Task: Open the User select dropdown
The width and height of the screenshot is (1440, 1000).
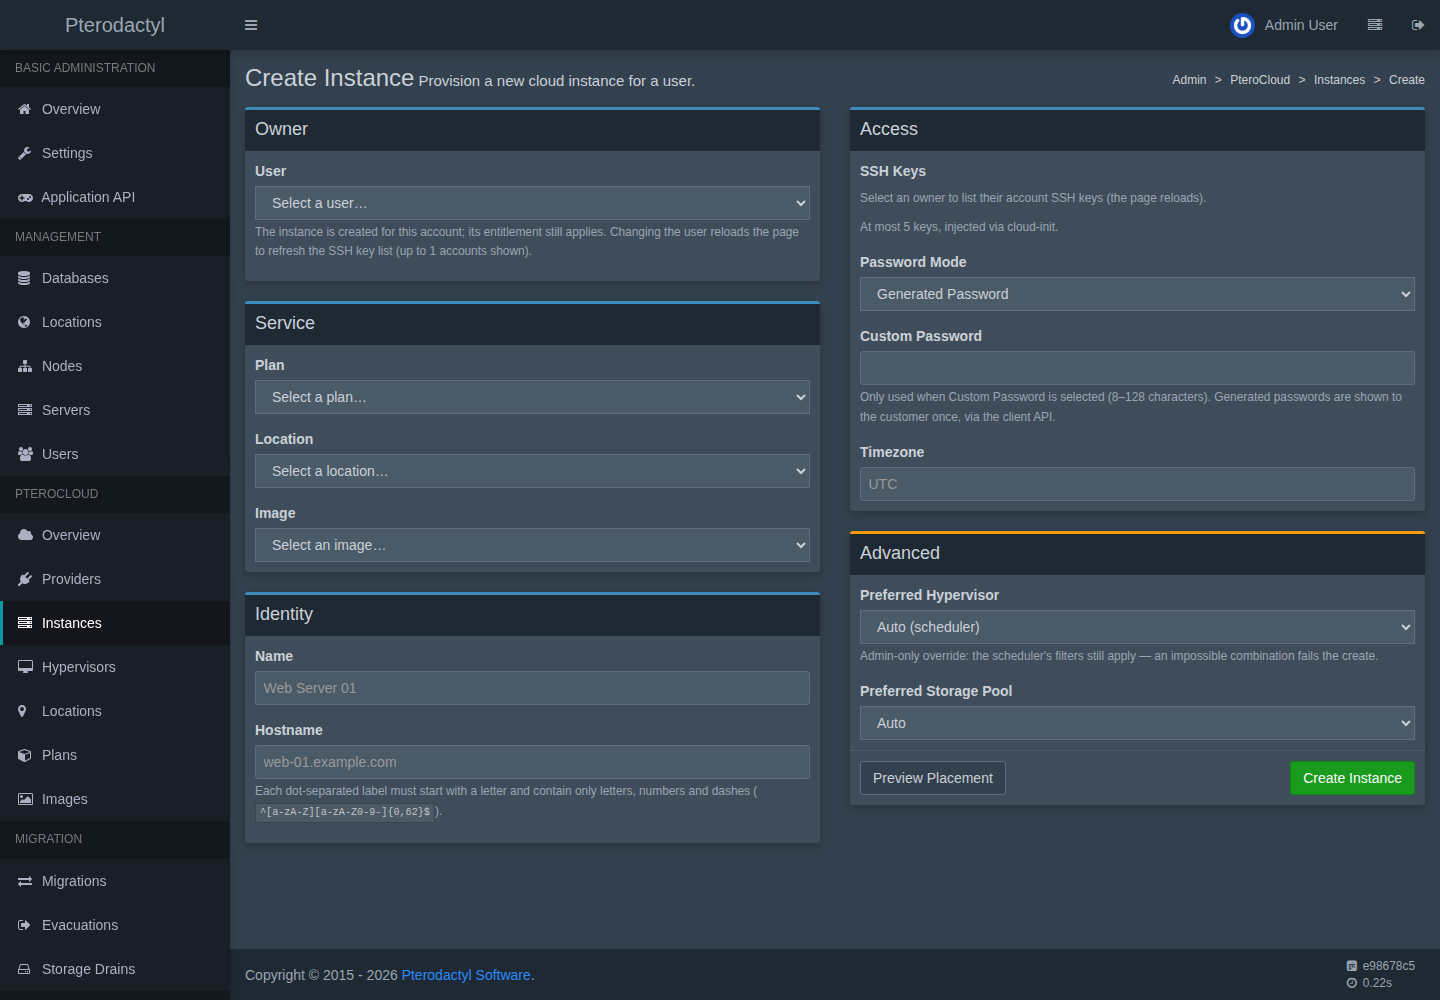Action: (532, 203)
